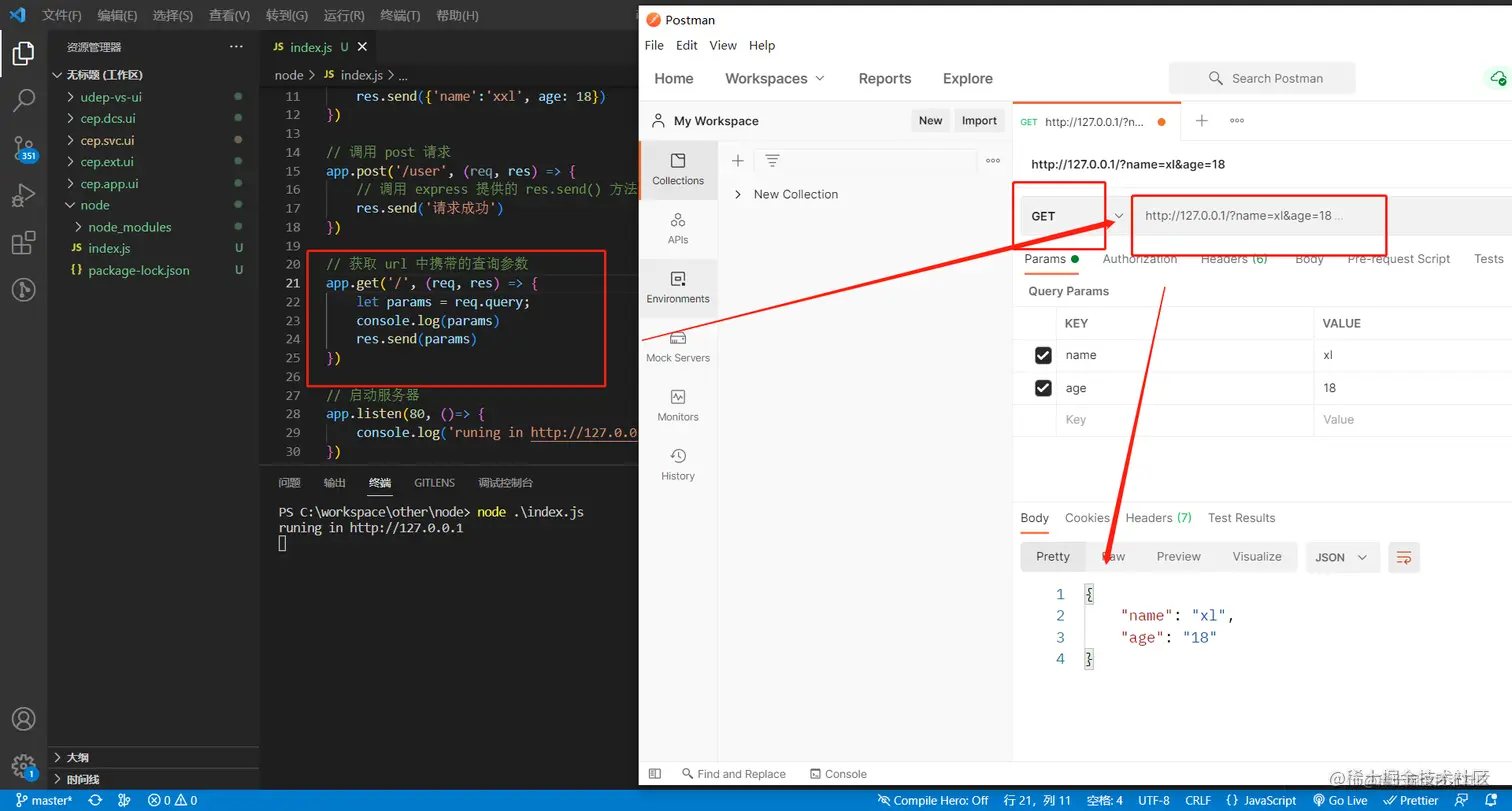Open Extensions activity icon in VS Code

click(23, 243)
